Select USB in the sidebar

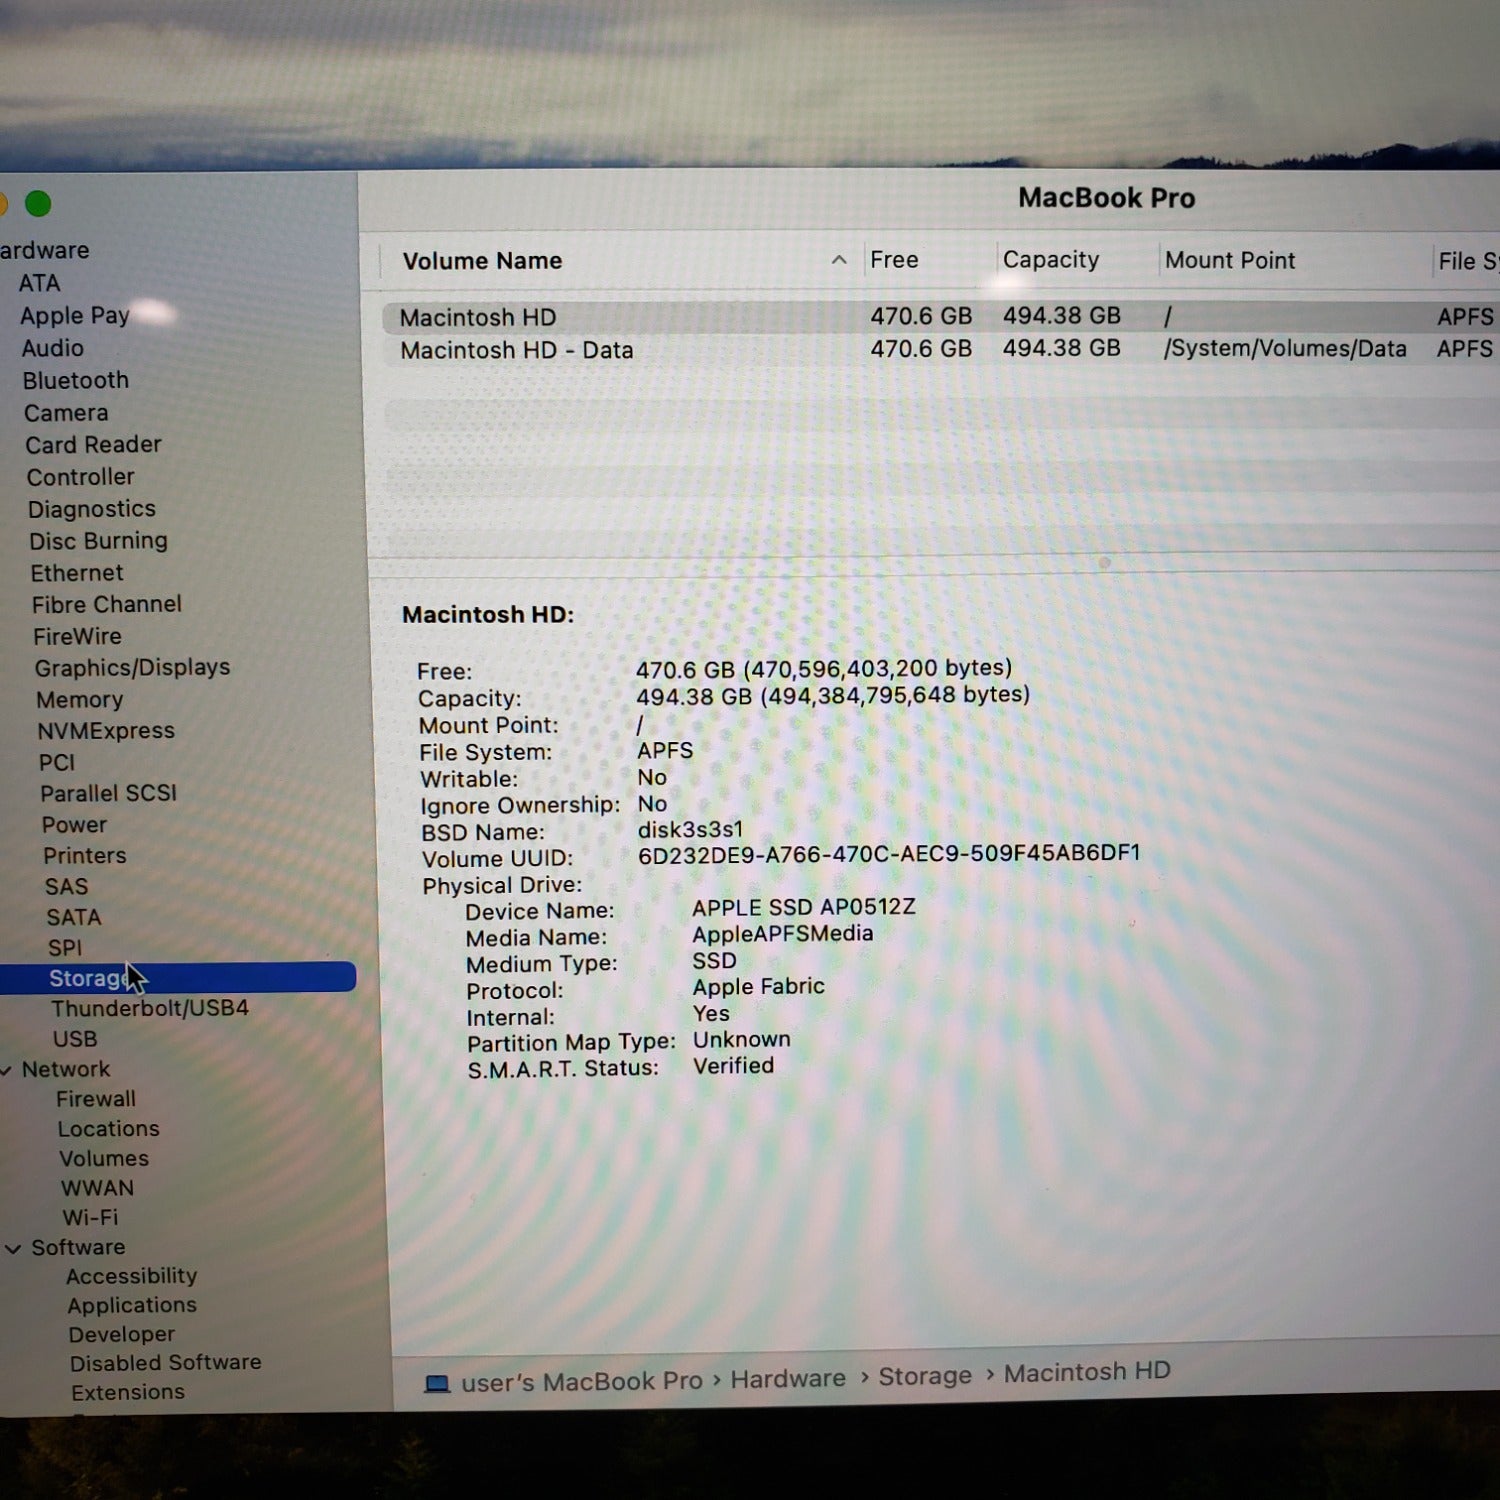point(75,1039)
